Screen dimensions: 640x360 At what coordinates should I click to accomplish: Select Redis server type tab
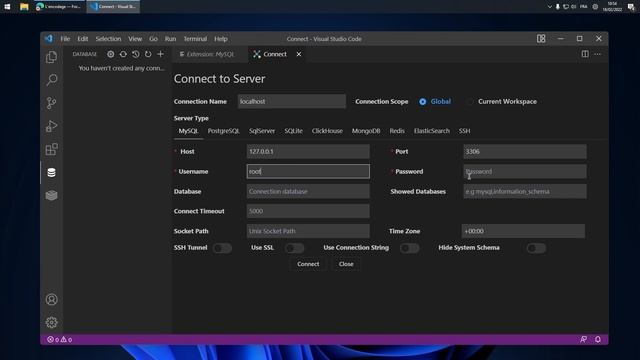(x=397, y=131)
